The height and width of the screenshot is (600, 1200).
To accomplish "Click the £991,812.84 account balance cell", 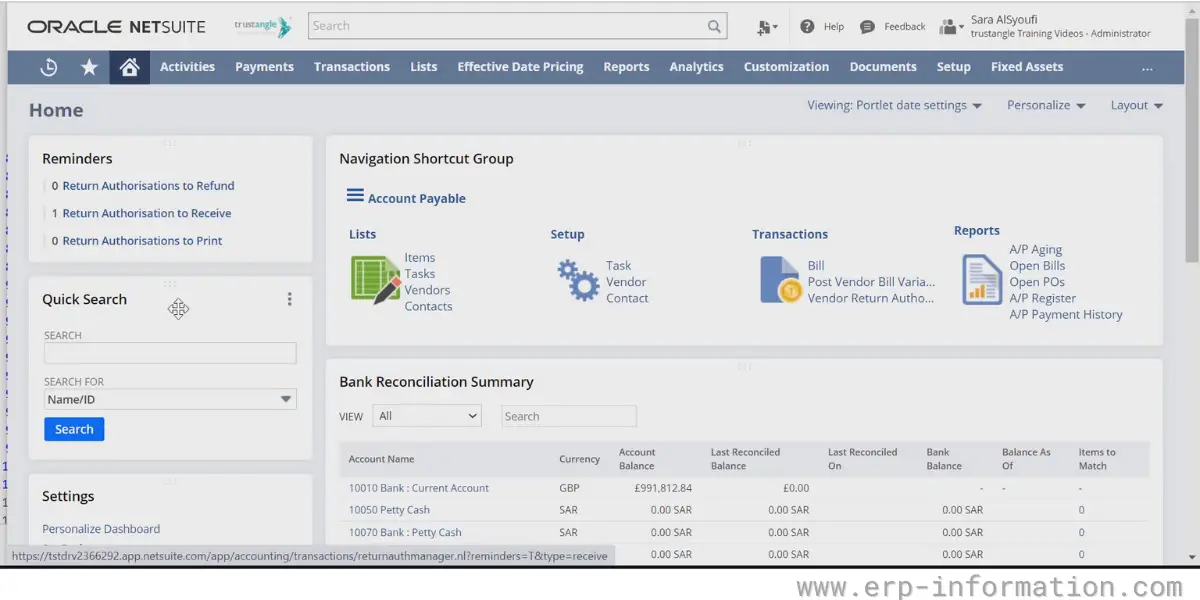I will click(x=663, y=488).
